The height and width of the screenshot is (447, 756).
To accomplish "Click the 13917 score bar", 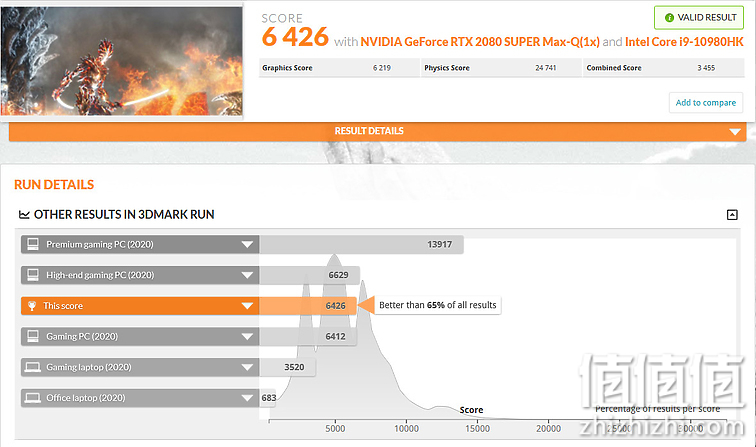I will point(361,244).
